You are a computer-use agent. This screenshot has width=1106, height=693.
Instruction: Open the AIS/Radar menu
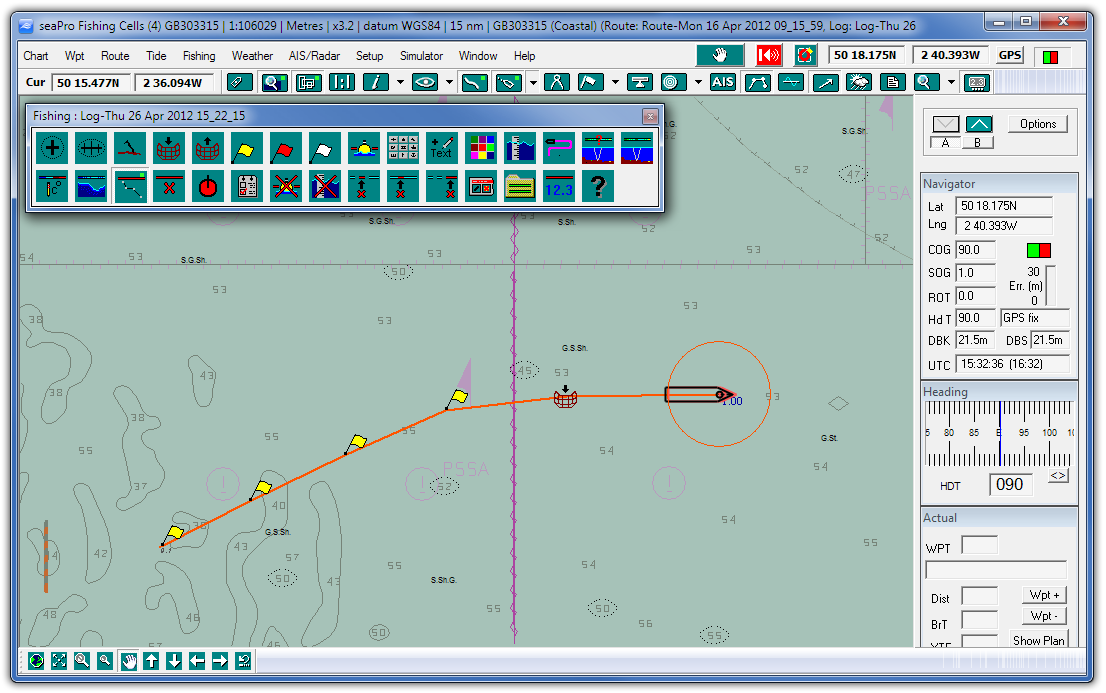(x=315, y=56)
